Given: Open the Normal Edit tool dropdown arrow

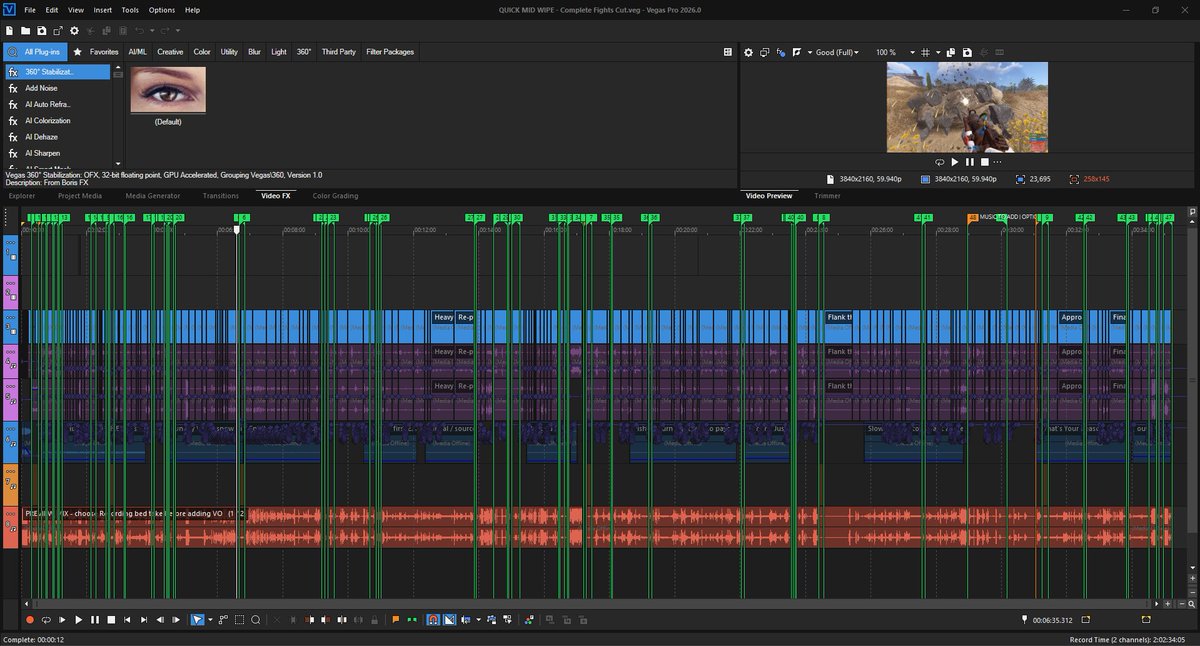Looking at the screenshot, I should (210, 620).
